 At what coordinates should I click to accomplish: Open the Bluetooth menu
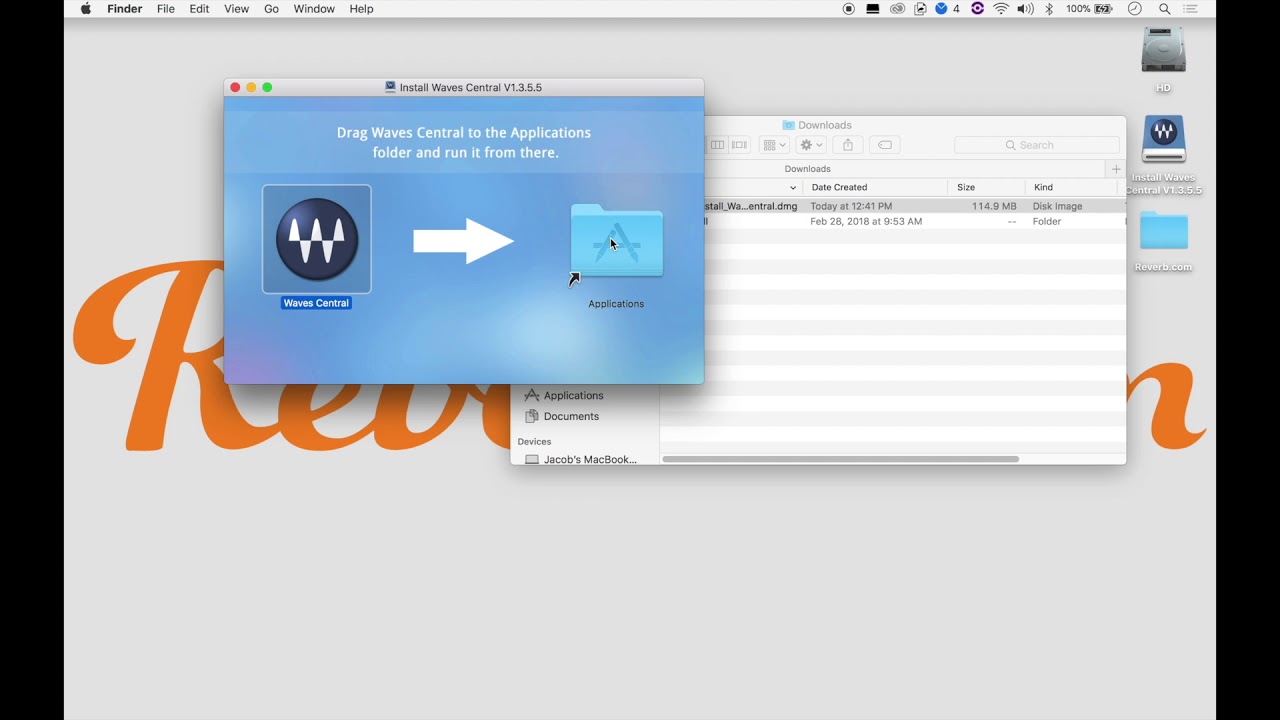coord(1049,9)
